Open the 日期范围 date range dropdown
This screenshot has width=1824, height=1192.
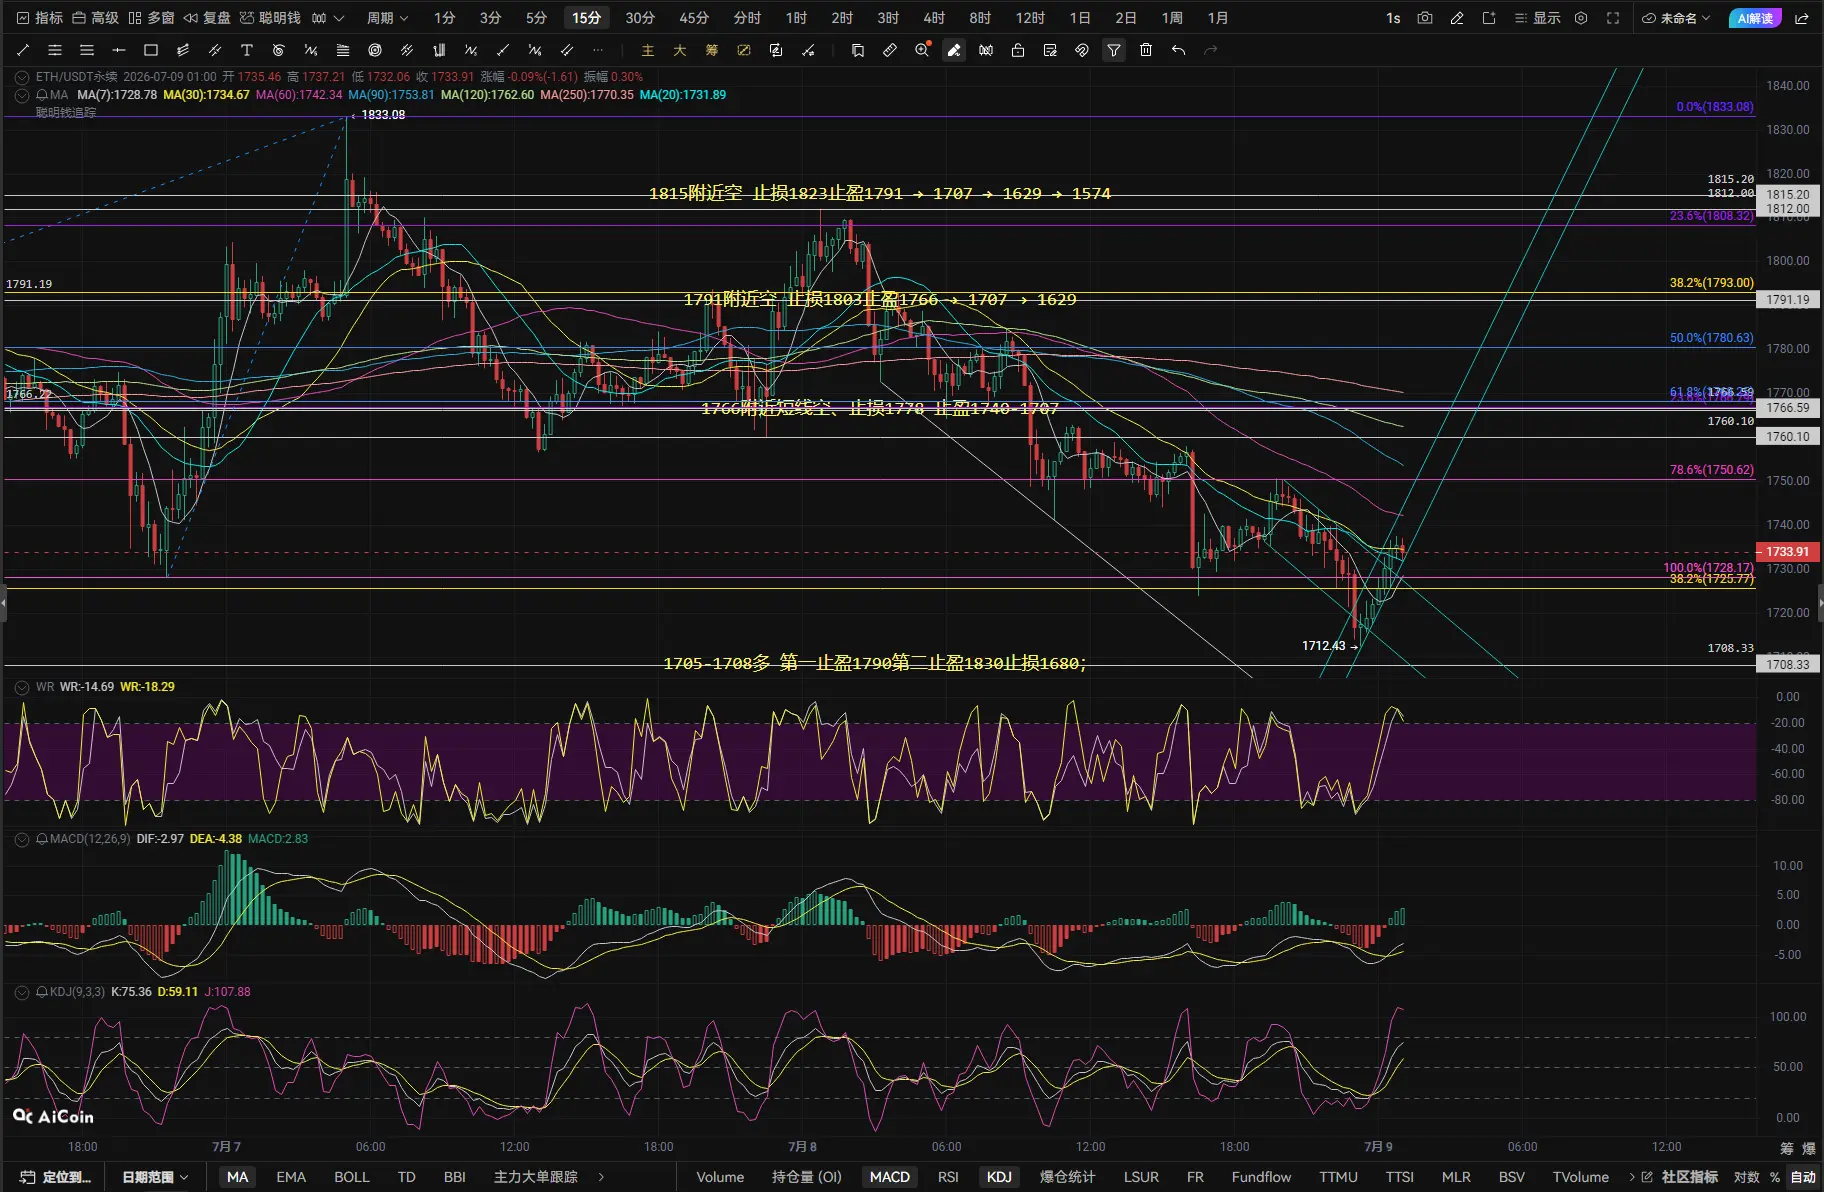154,1177
